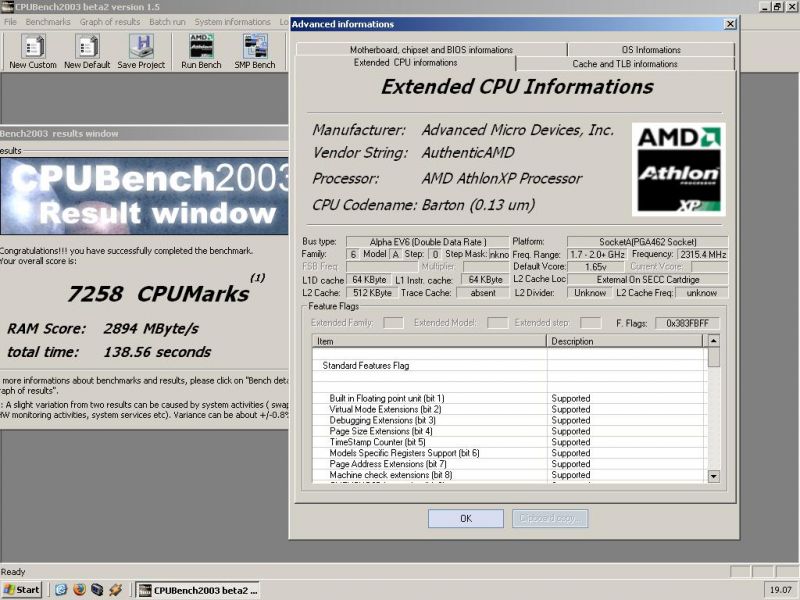Image resolution: width=800 pixels, height=600 pixels.
Task: Click the Run Bench toolbar icon
Action: [x=201, y=52]
